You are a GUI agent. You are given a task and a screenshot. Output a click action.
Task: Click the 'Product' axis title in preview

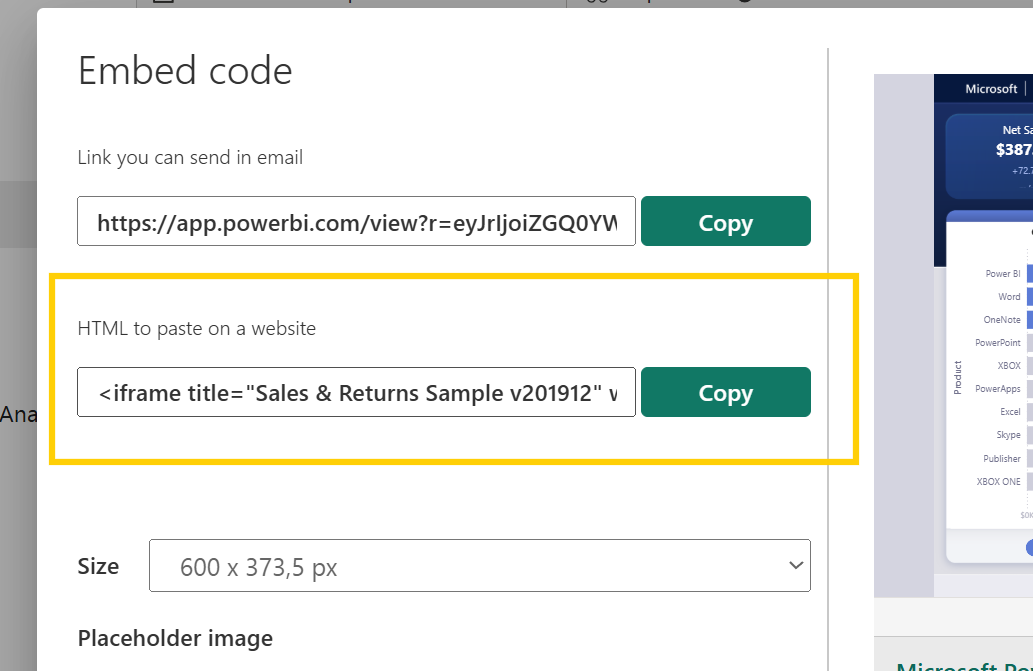tap(958, 378)
